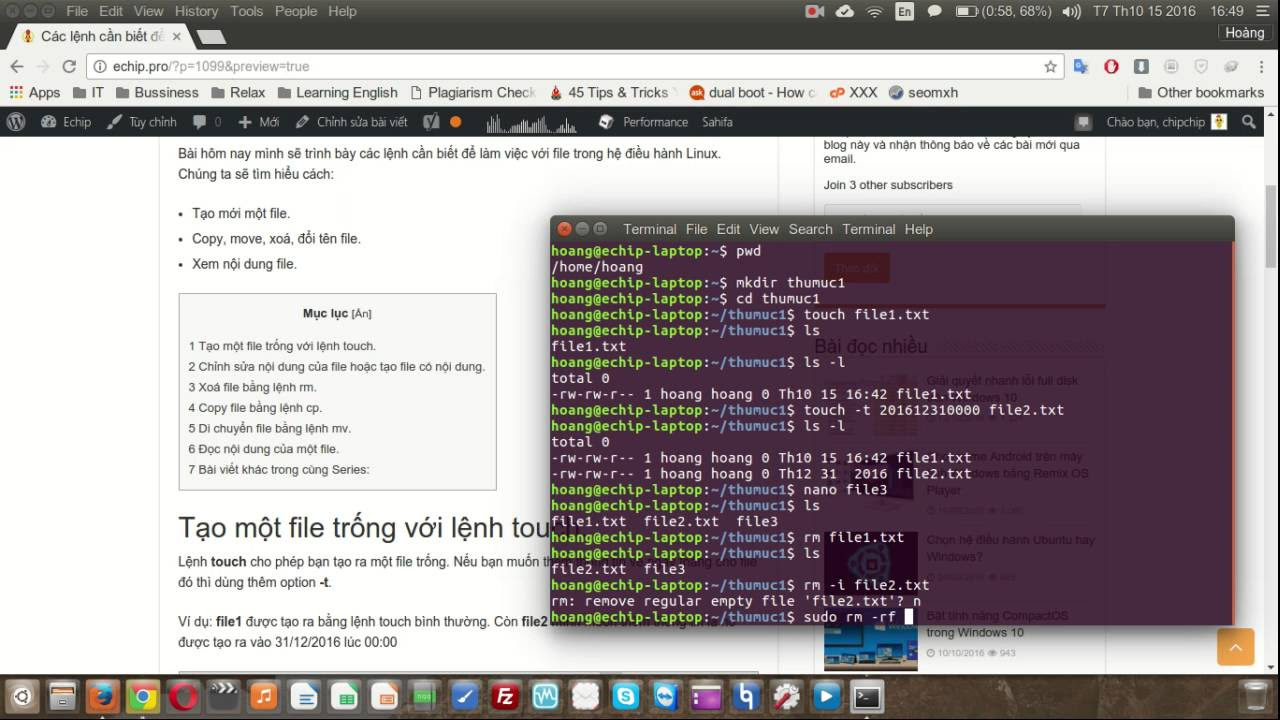The image size is (1280, 720).
Task: Launch Opera from the dock
Action: [x=182, y=696]
